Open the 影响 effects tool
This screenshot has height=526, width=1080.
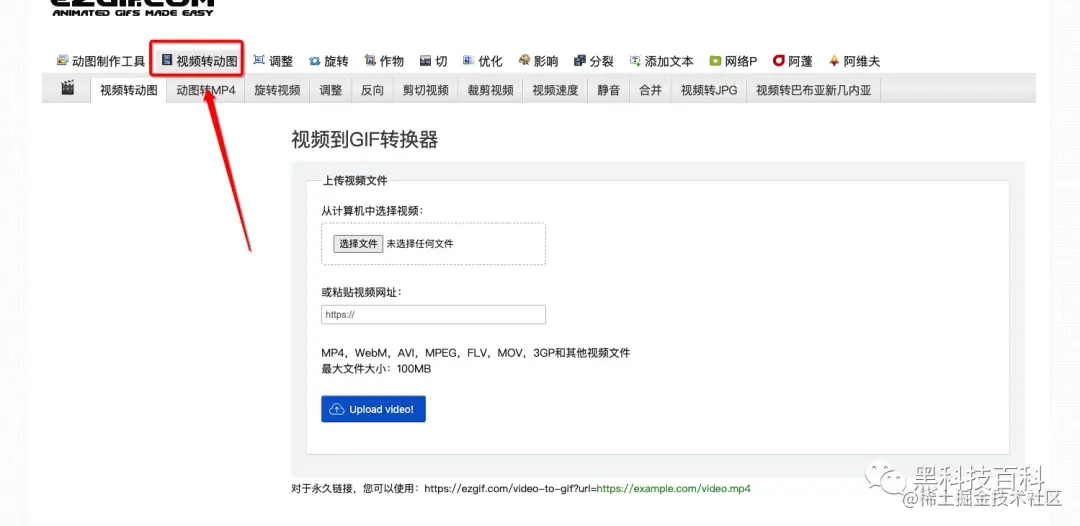pyautogui.click(x=538, y=61)
